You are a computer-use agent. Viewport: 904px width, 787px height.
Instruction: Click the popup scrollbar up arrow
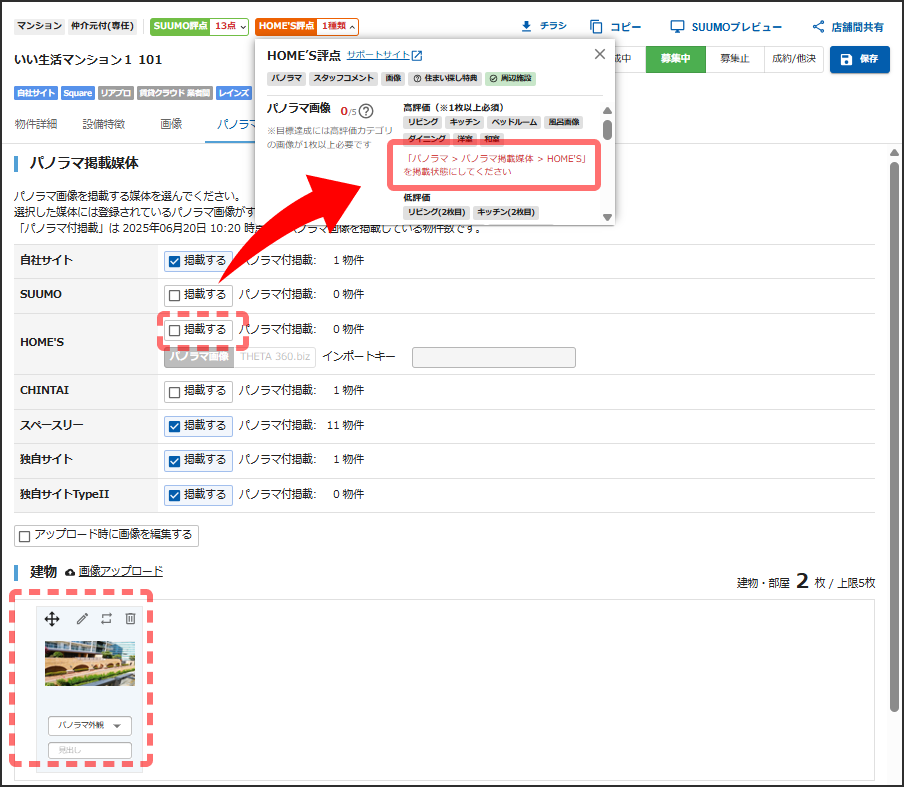[x=607, y=110]
